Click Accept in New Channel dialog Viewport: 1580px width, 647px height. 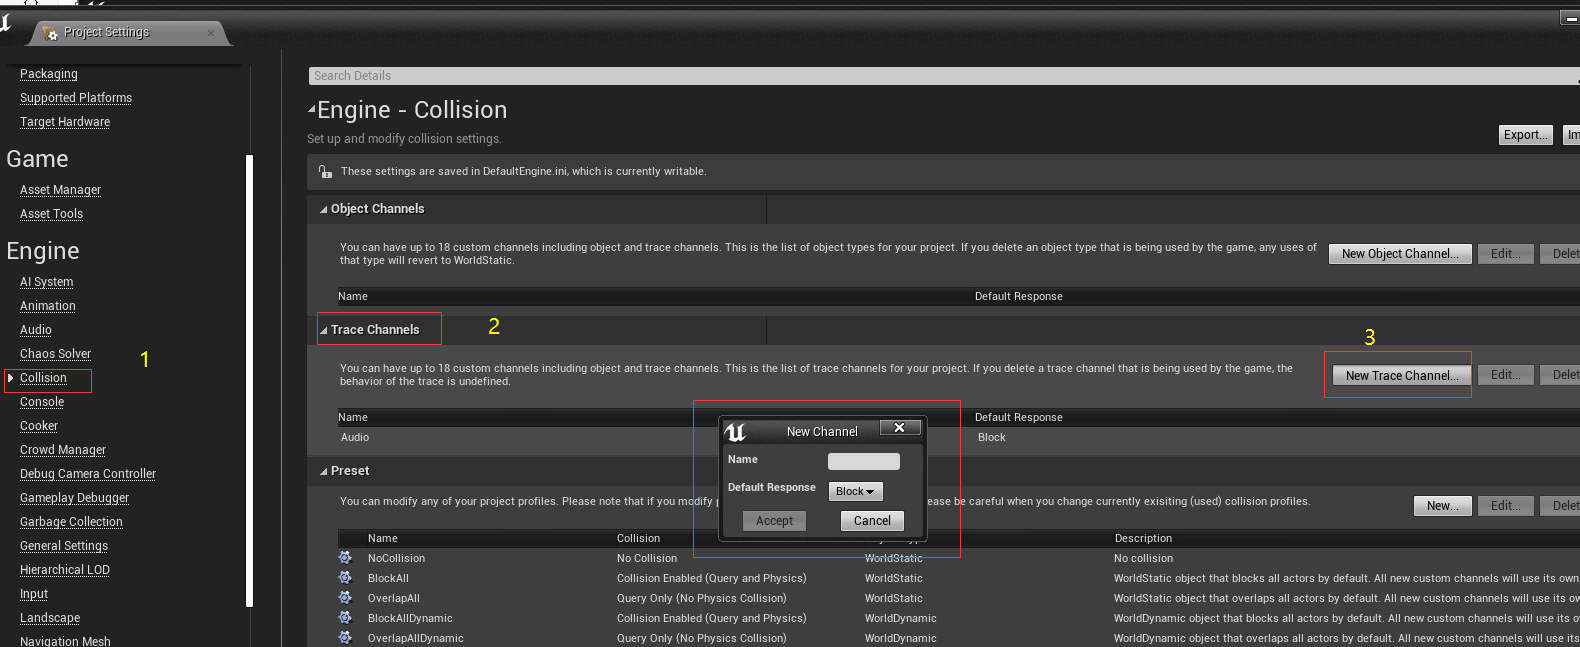pos(774,521)
